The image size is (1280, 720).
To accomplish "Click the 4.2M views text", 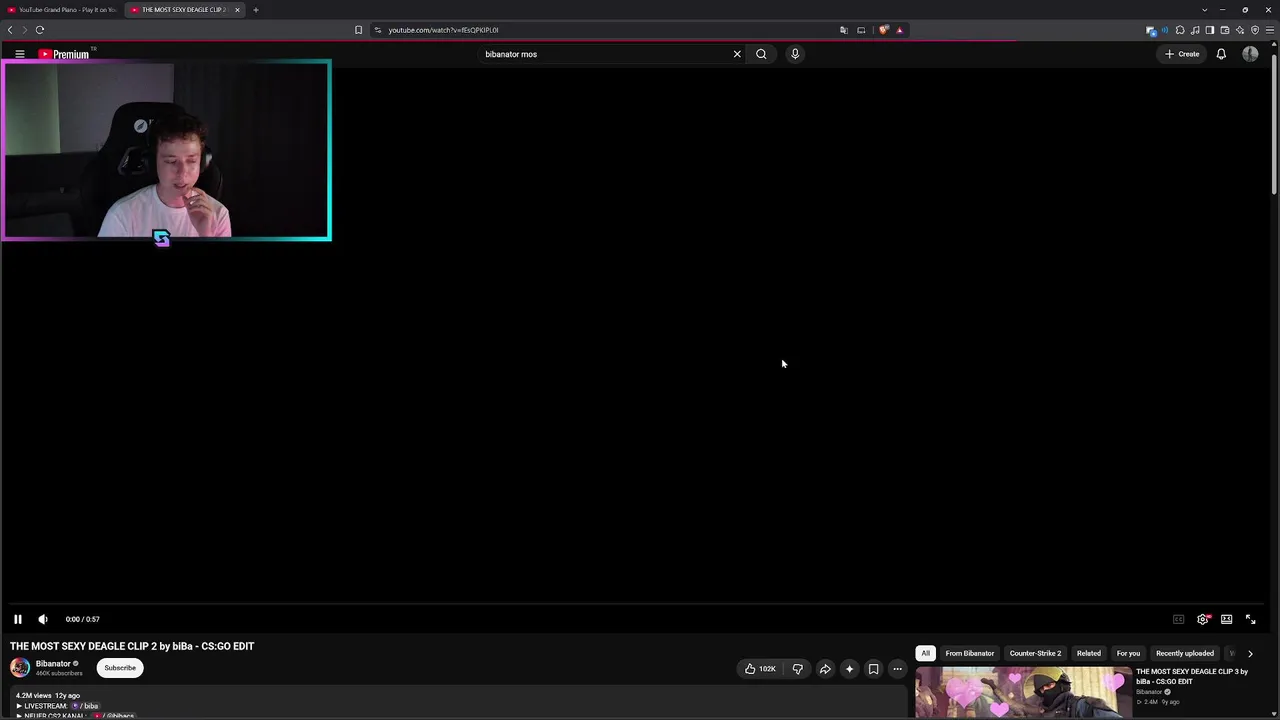I will point(33,695).
